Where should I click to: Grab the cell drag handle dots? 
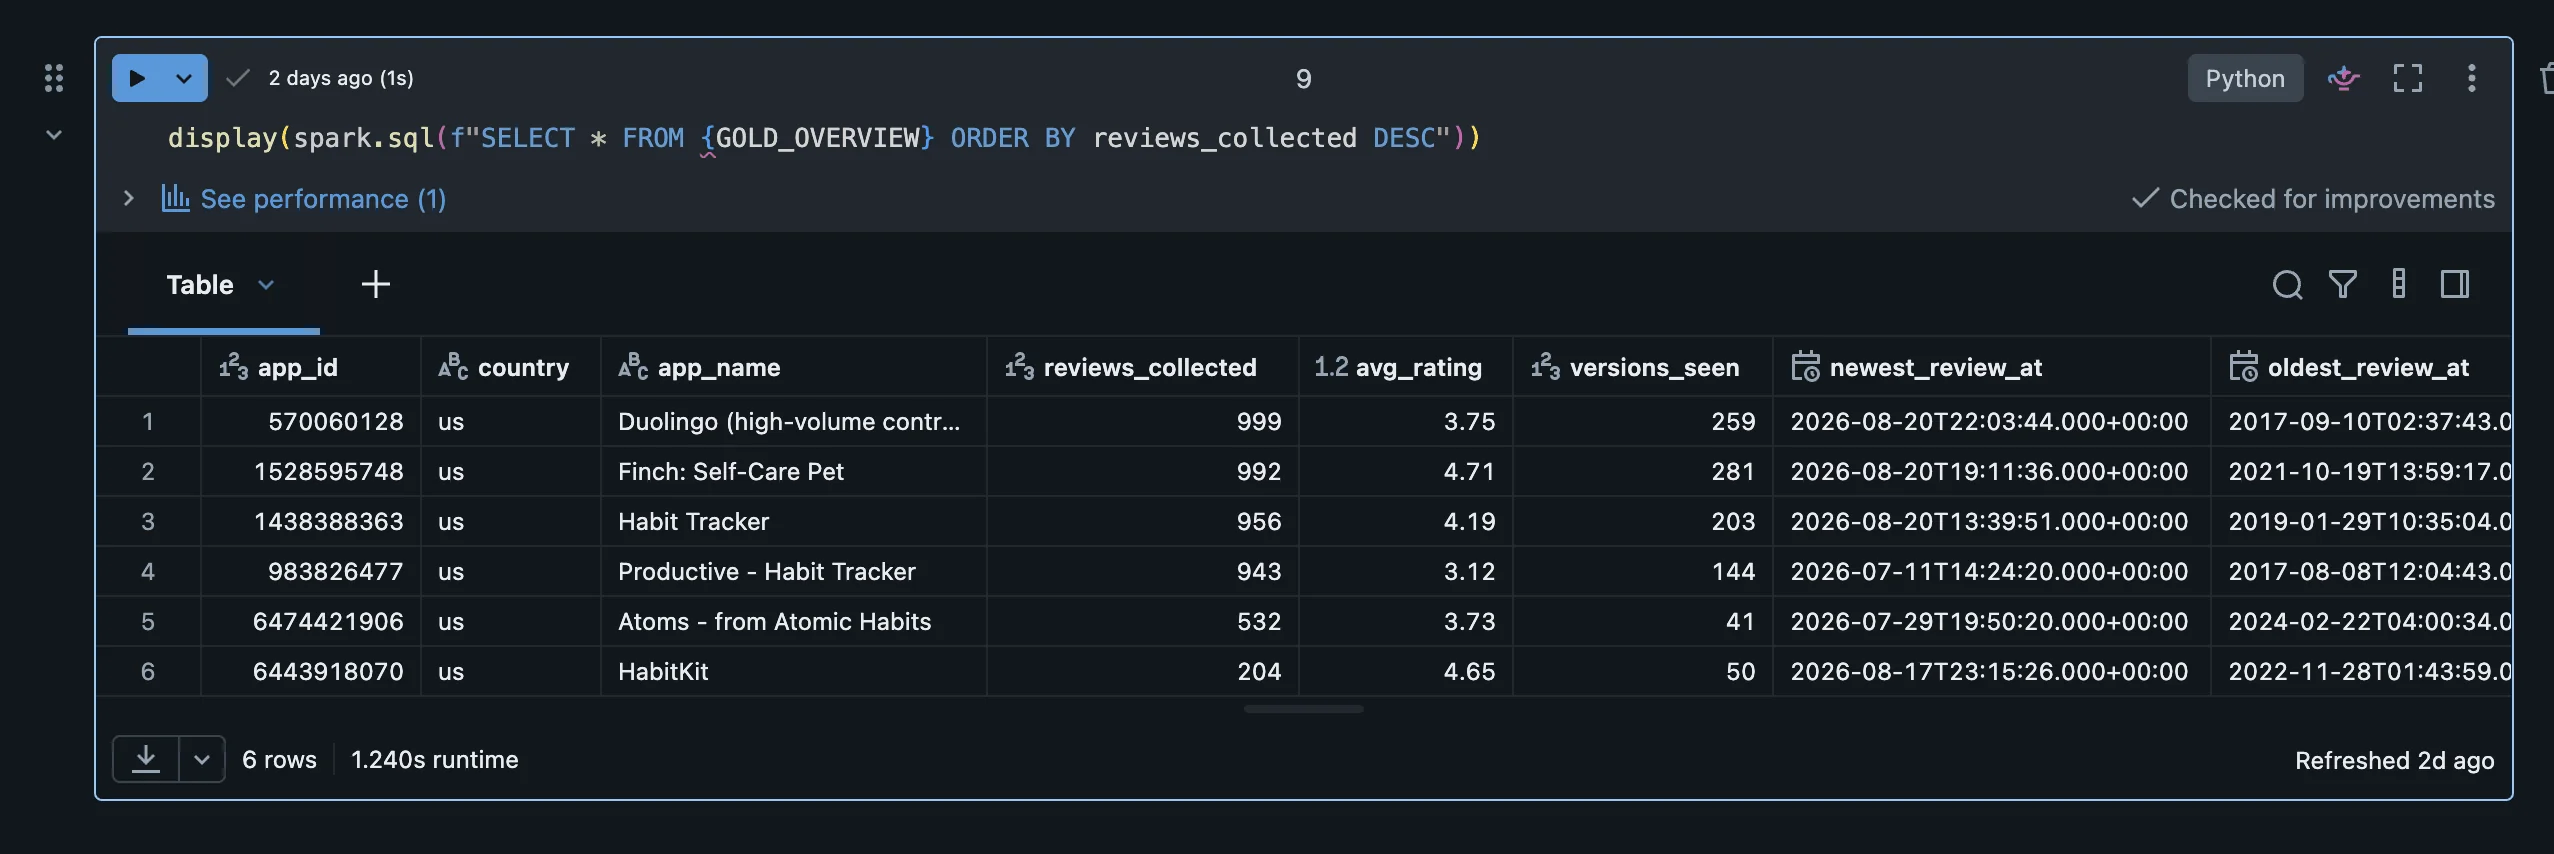(54, 78)
